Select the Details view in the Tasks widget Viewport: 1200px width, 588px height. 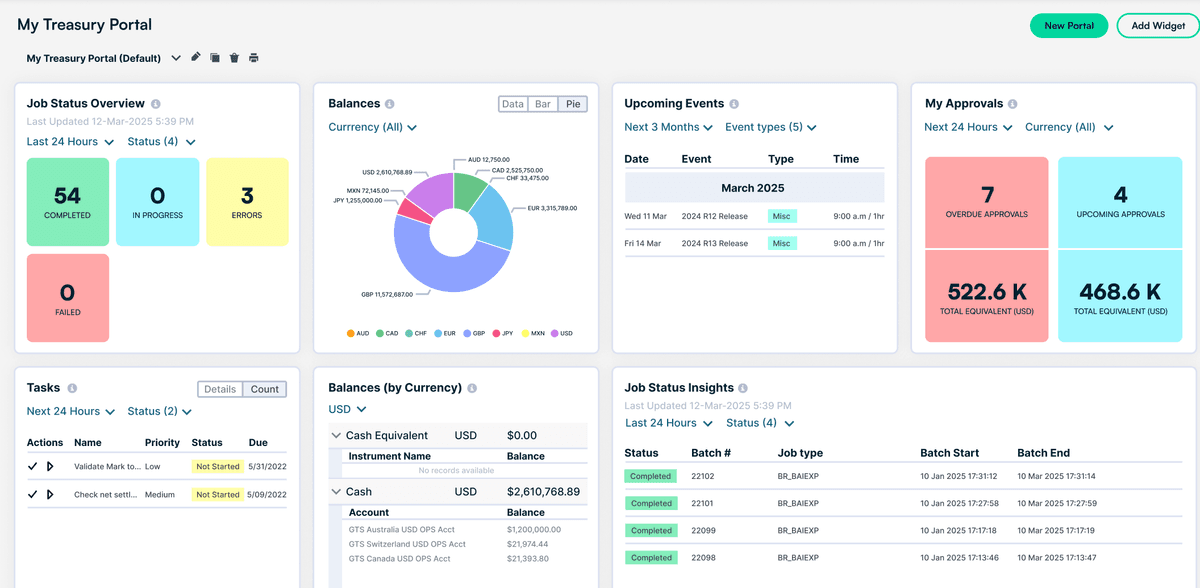click(220, 389)
